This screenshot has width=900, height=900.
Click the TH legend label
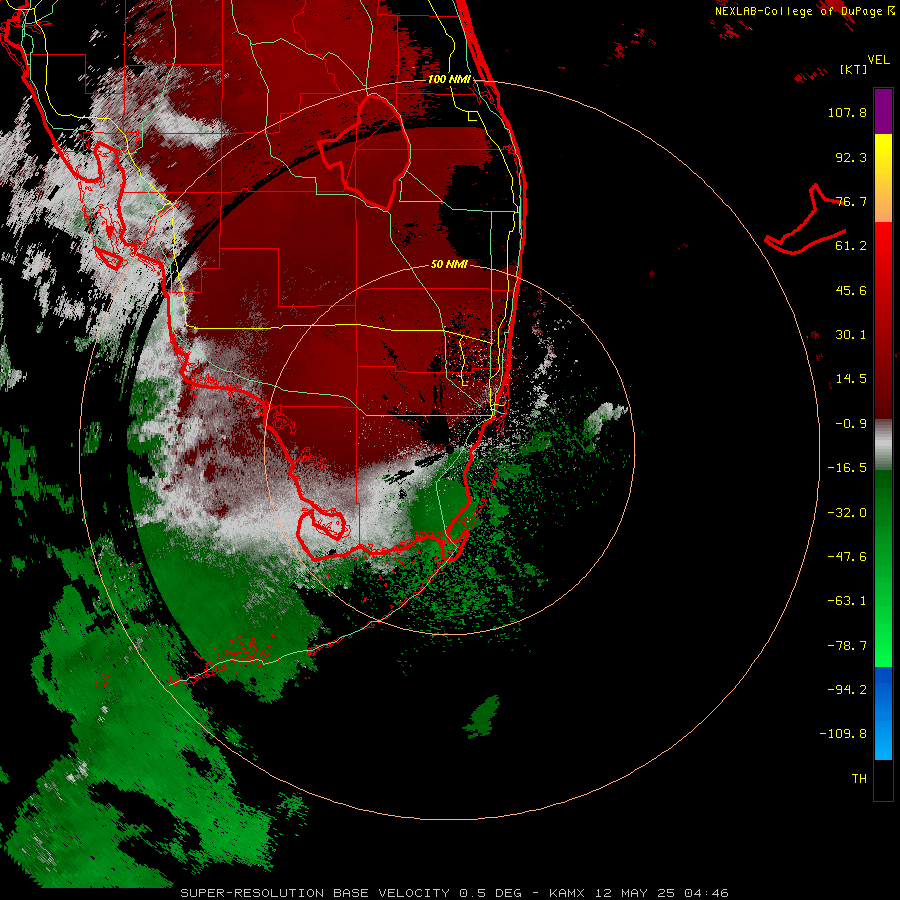(859, 779)
